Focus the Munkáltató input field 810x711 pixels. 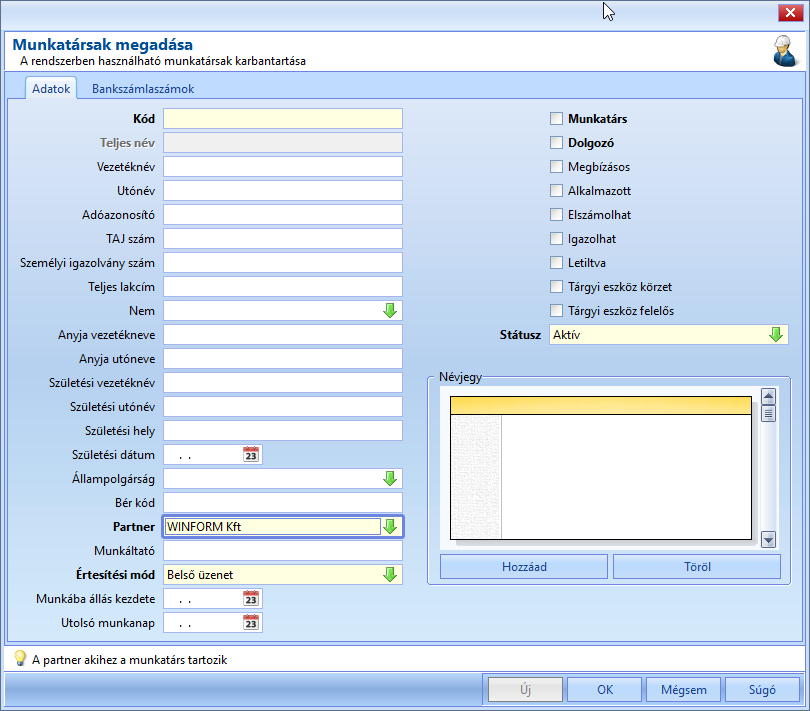[x=283, y=551]
